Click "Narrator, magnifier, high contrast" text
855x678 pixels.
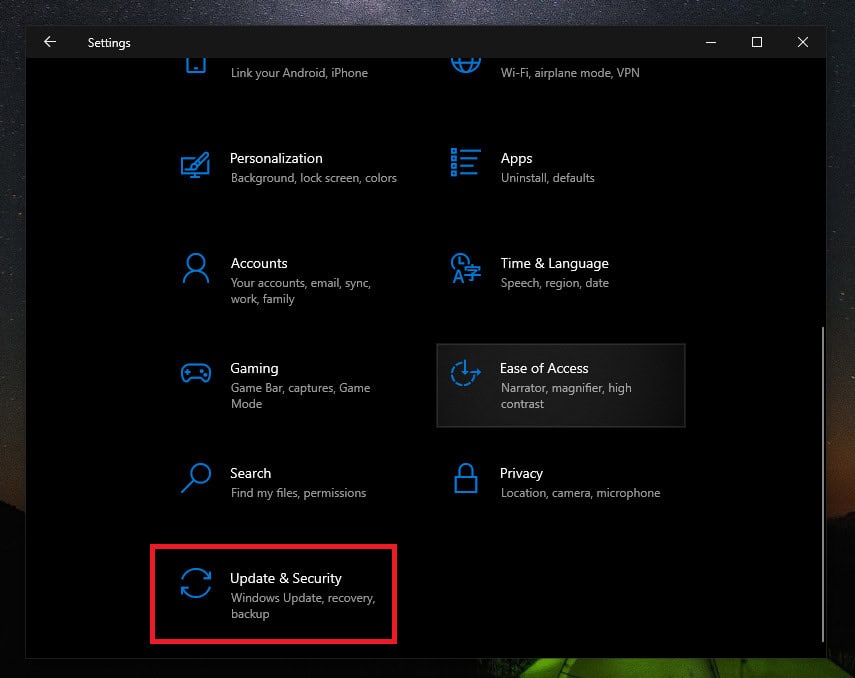tap(566, 396)
